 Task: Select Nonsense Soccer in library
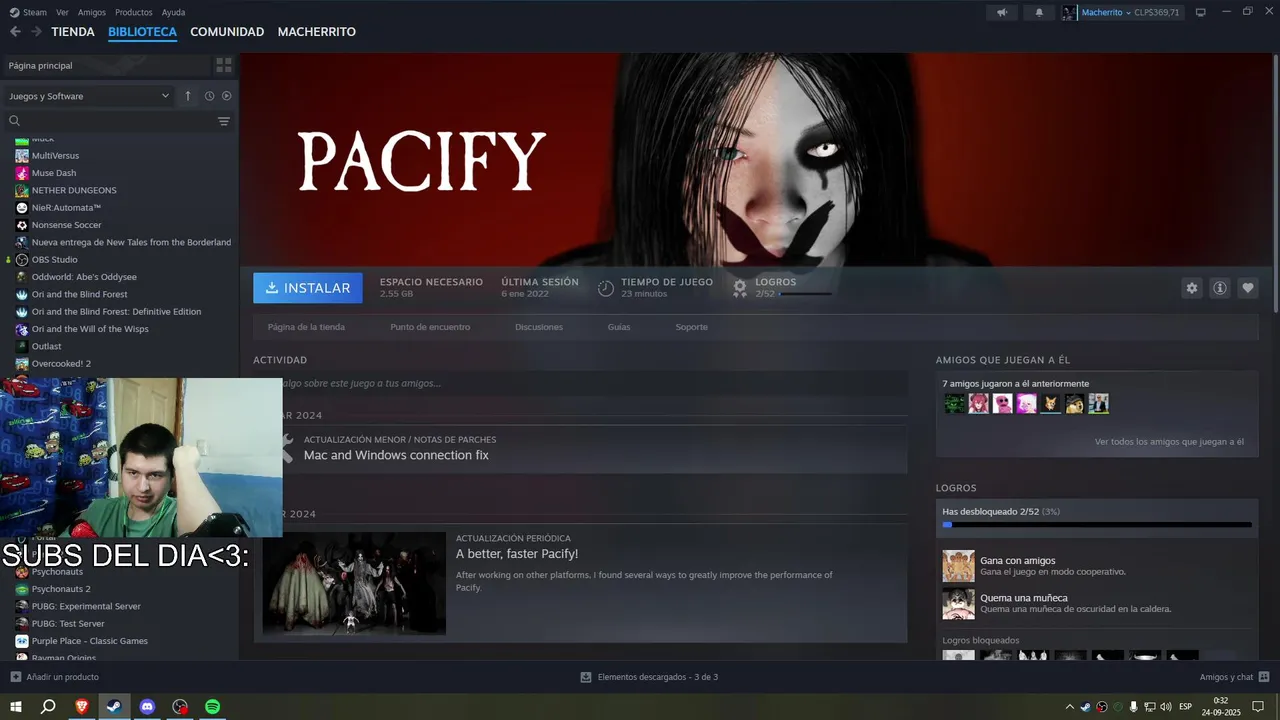pos(66,225)
